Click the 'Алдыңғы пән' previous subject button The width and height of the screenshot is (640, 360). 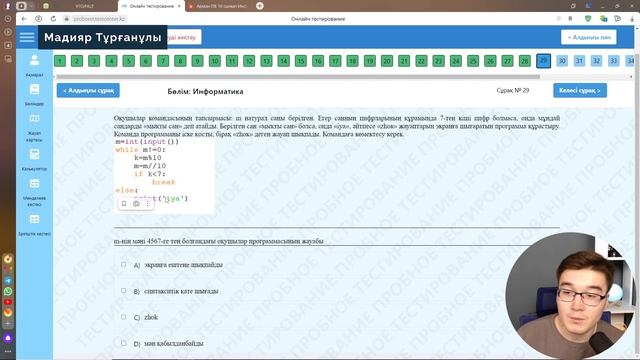(x=589, y=37)
